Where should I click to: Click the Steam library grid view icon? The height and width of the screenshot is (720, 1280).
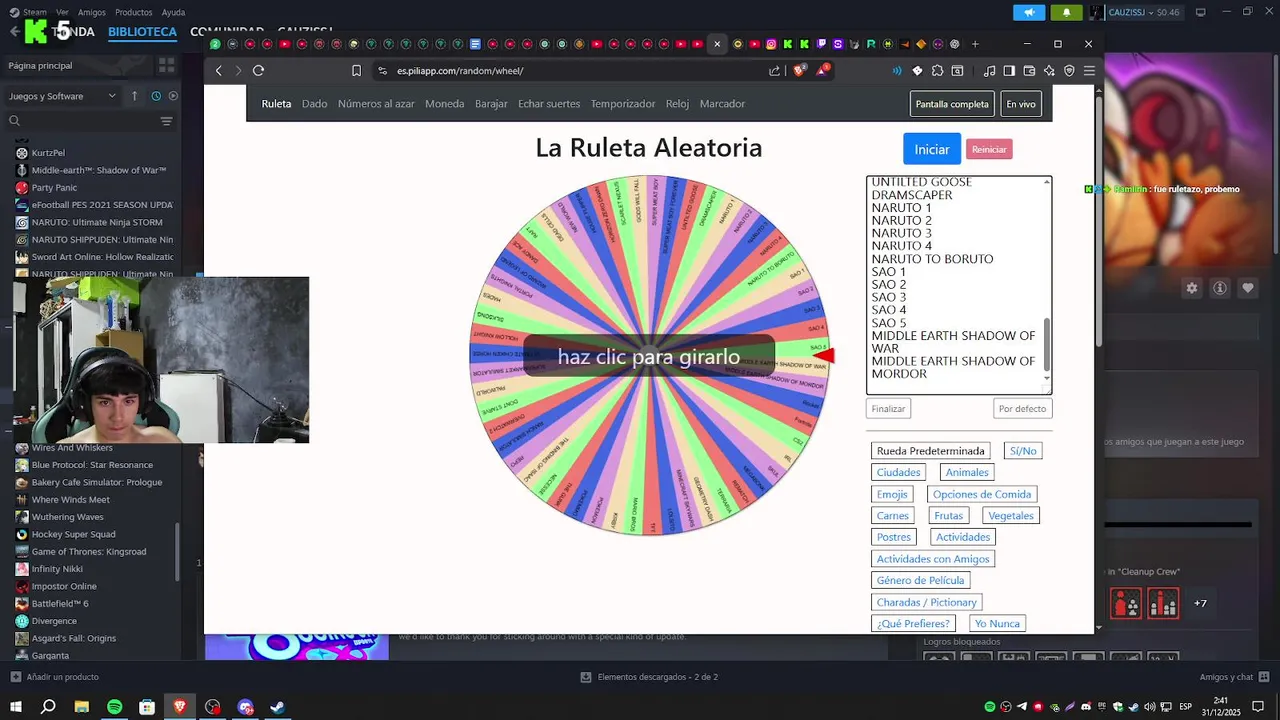tap(166, 65)
